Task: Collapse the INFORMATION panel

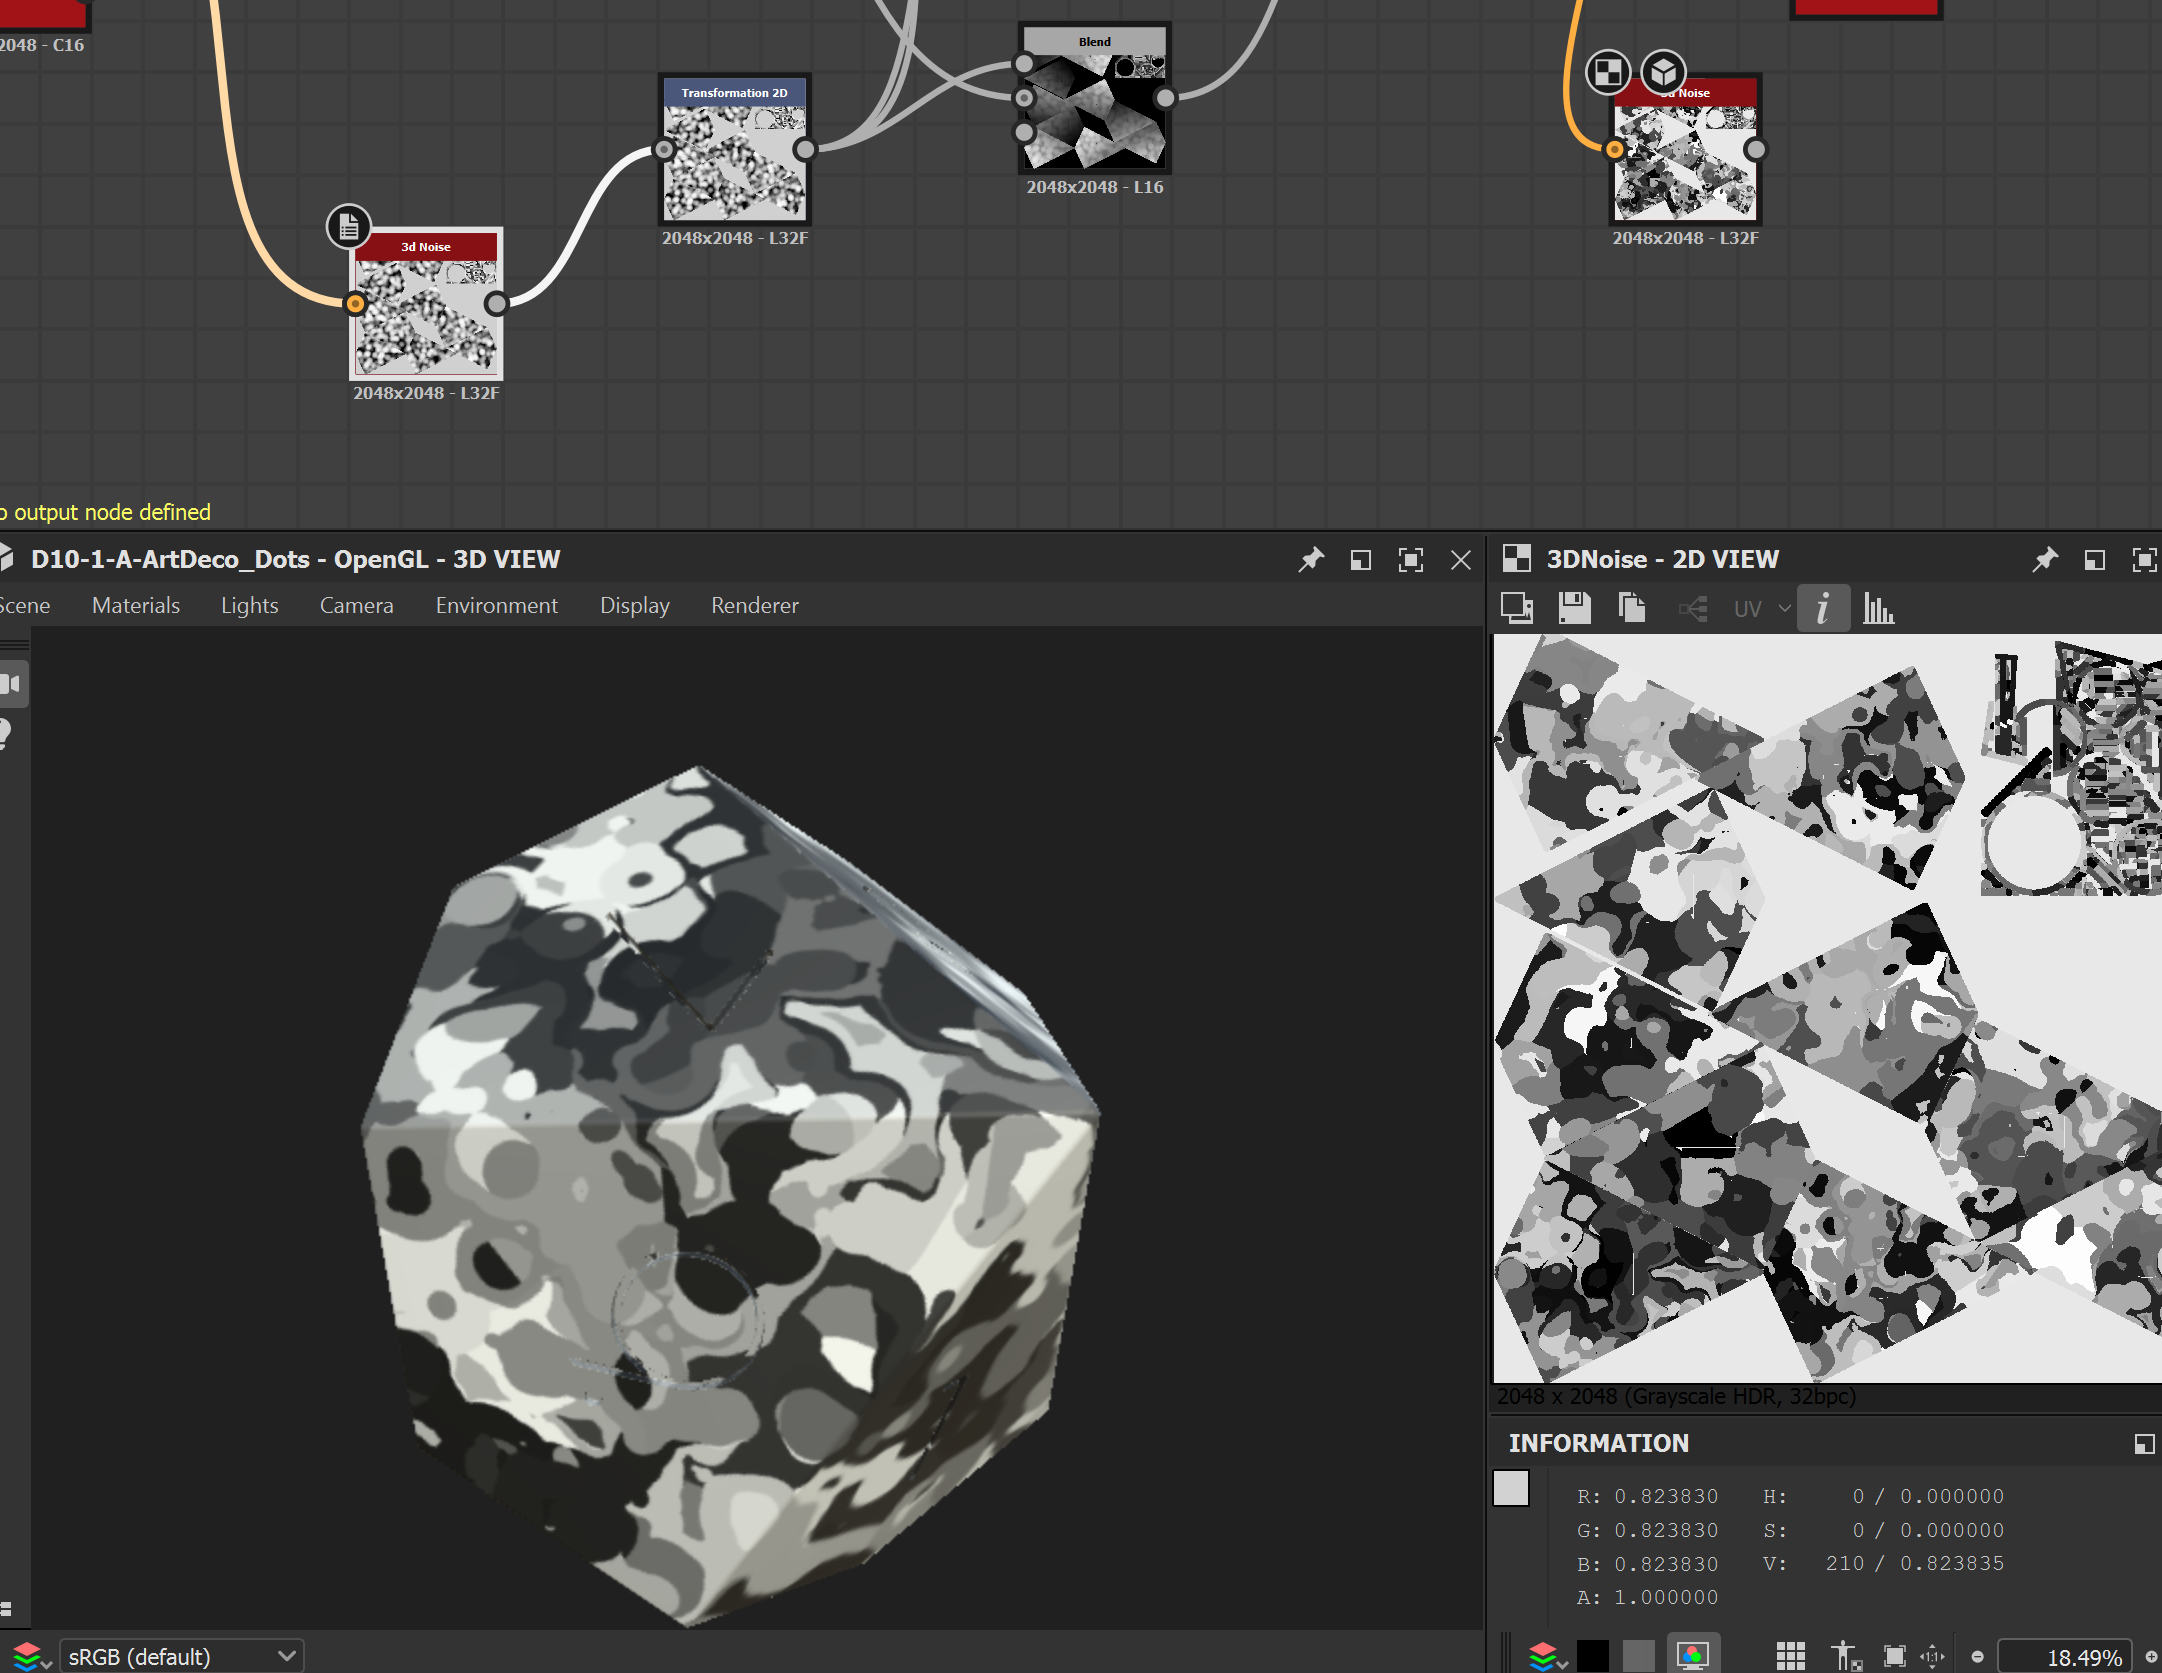Action: click(2144, 1443)
